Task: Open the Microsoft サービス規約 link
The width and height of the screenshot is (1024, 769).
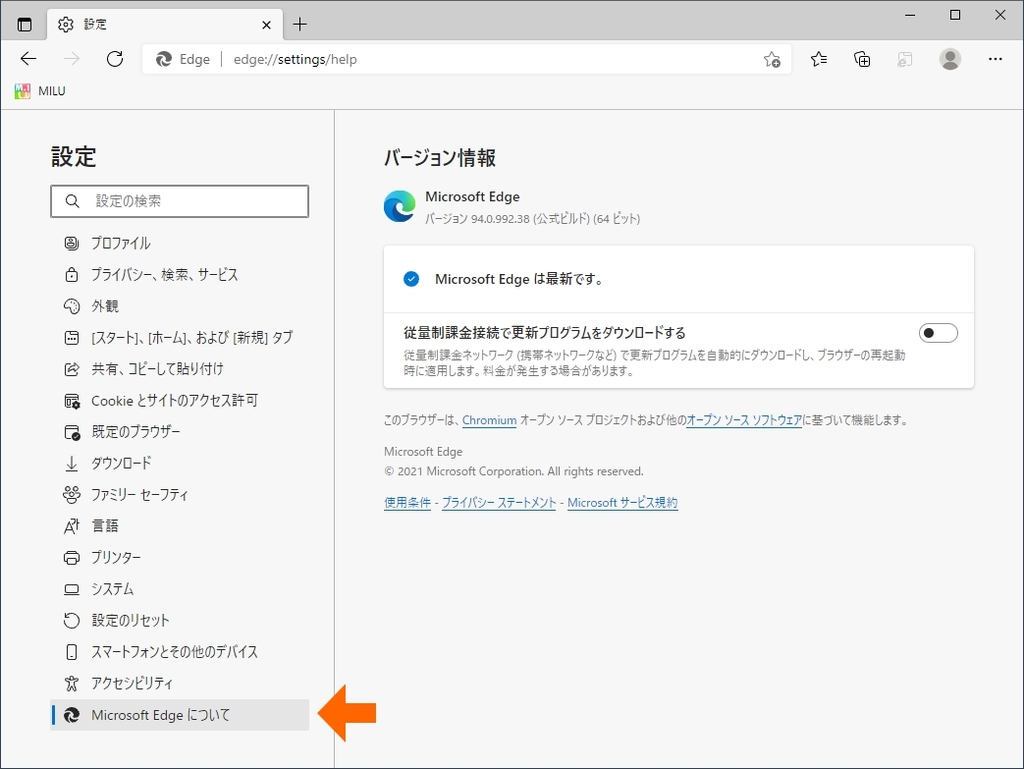Action: point(622,503)
